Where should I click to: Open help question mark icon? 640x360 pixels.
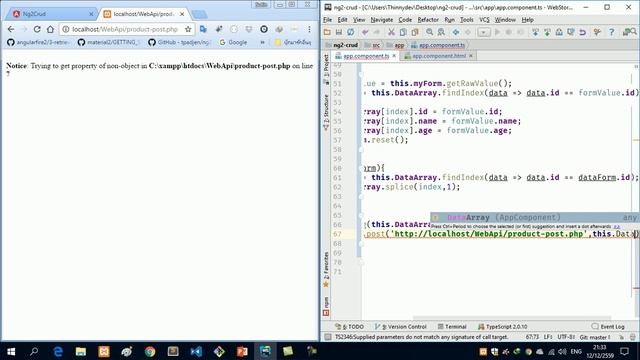click(611, 32)
